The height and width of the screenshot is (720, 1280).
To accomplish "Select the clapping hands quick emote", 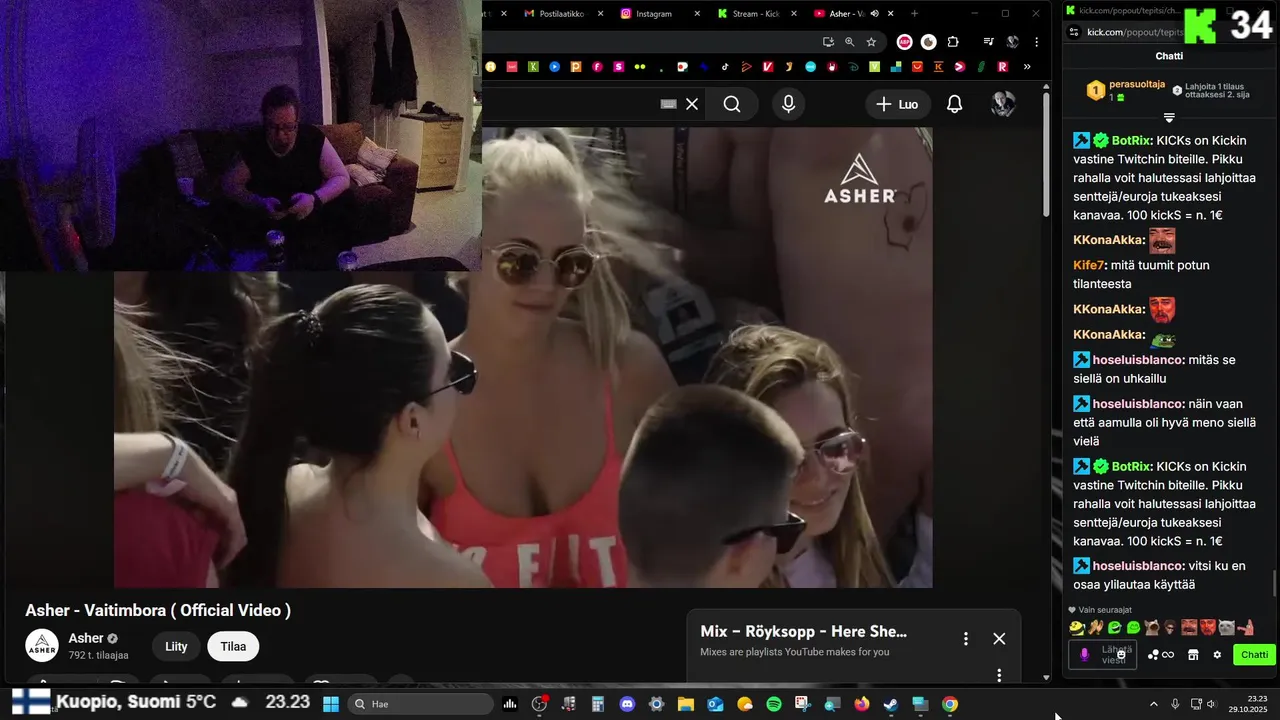I will tap(1096, 628).
